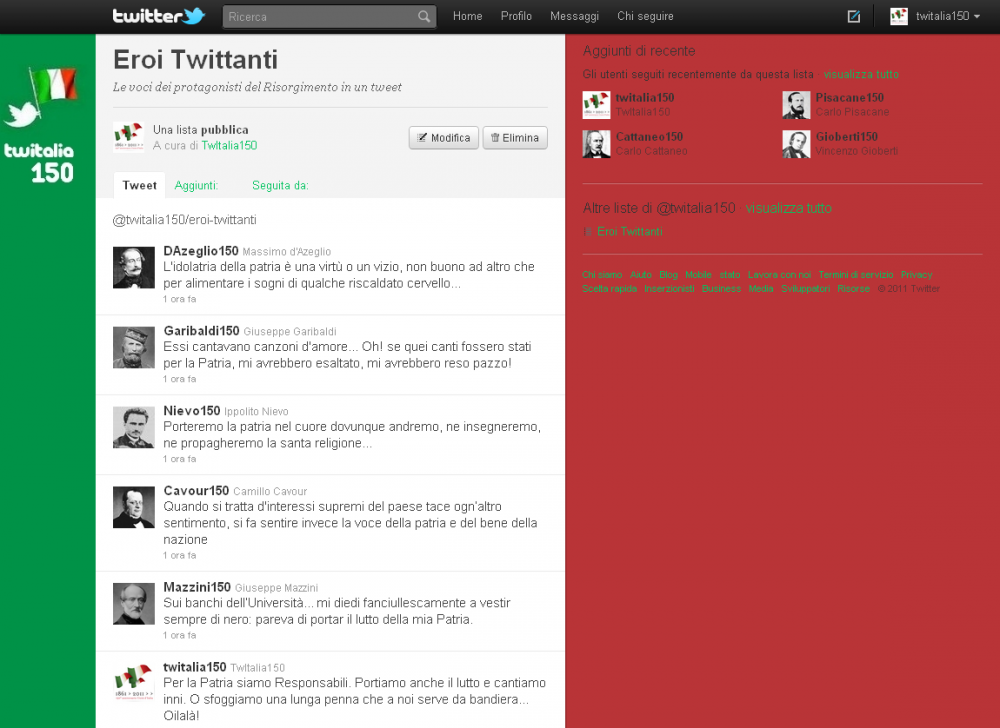Click the Cattaneo150 portrait in the sidebar
This screenshot has width=1000, height=728.
click(x=596, y=144)
